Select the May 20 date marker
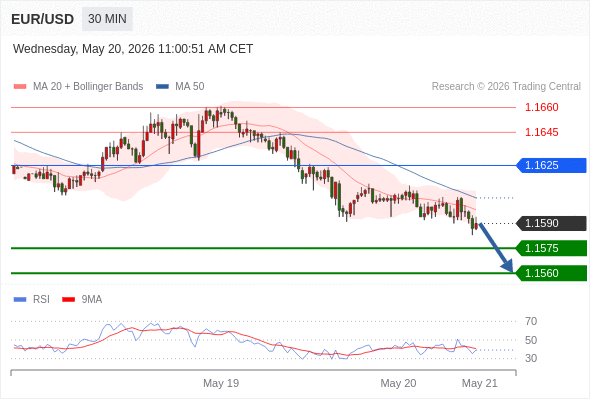The width and height of the screenshot is (590, 400). (x=398, y=383)
